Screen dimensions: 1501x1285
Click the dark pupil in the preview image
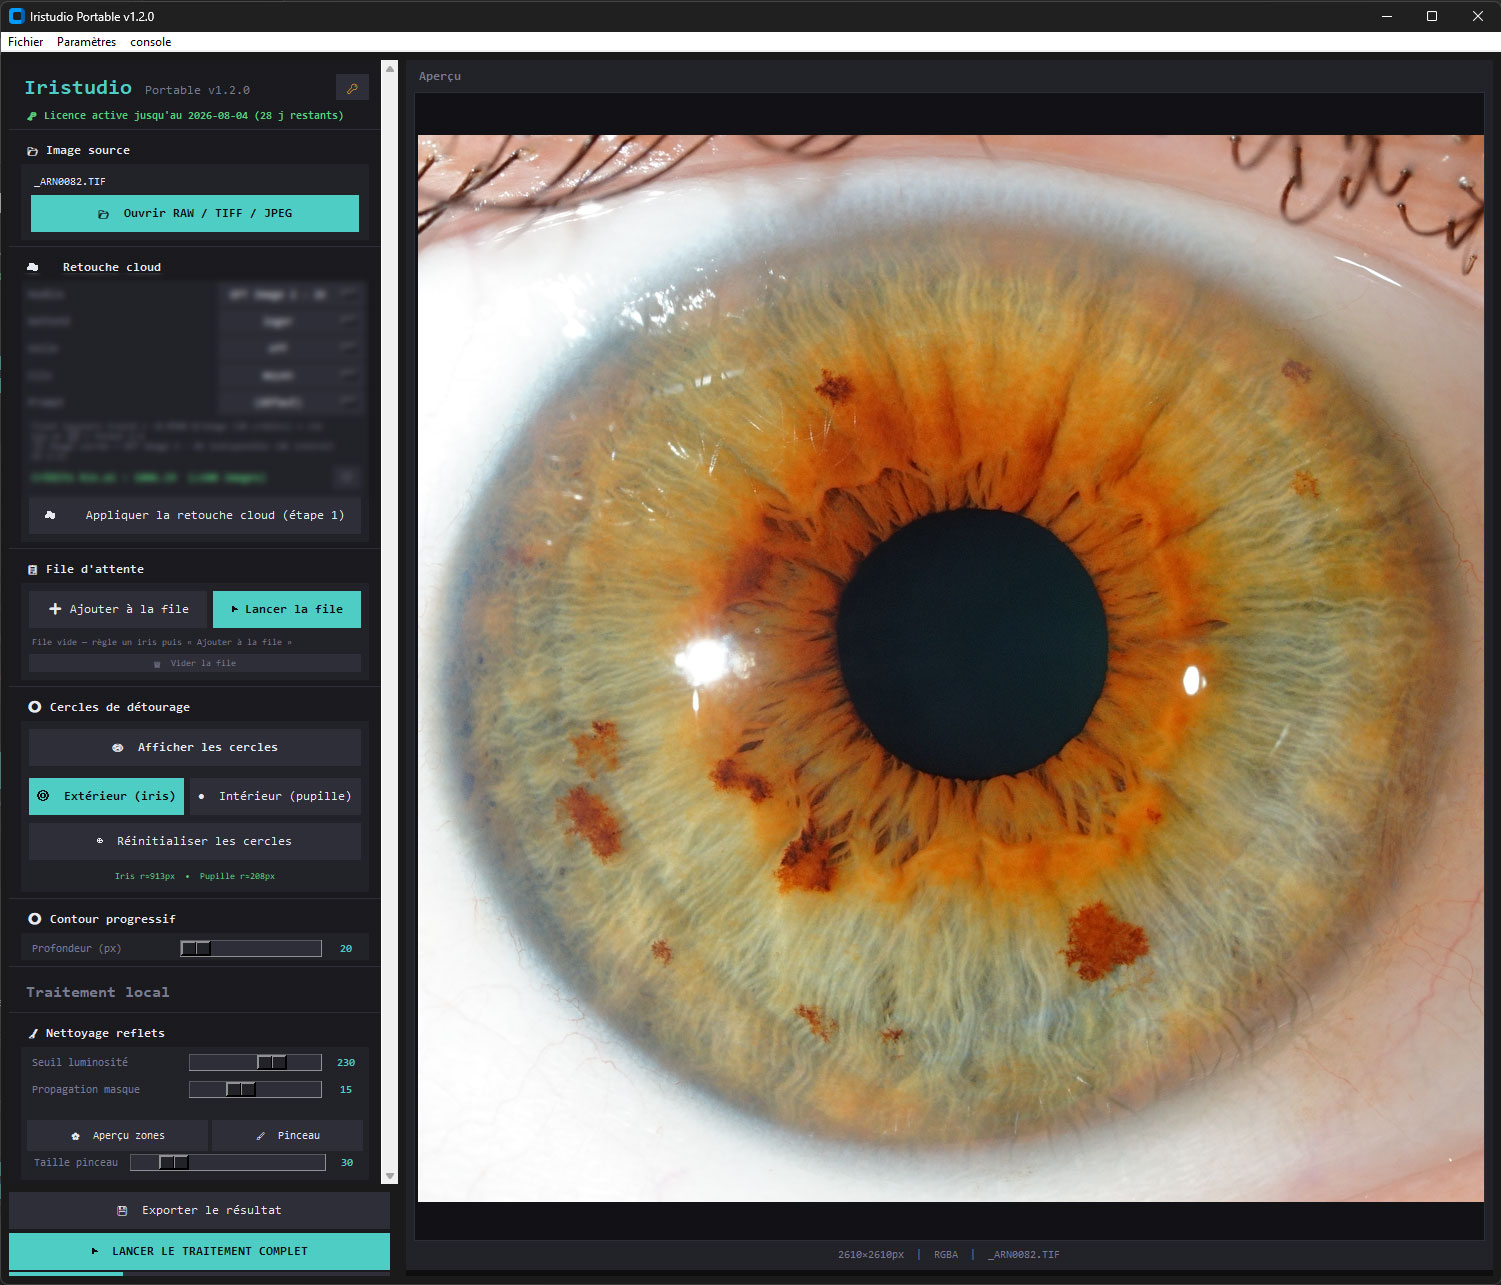(x=972, y=645)
